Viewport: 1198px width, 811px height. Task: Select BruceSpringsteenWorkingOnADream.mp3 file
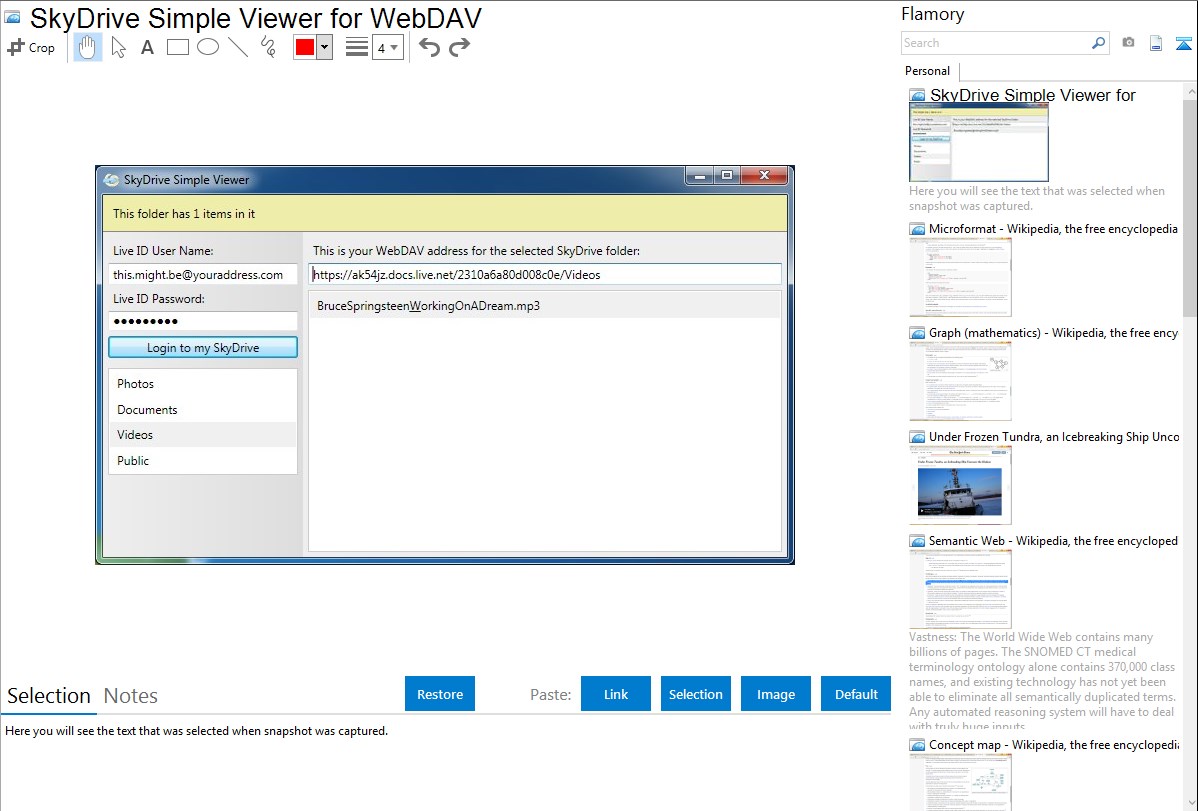tap(545, 306)
